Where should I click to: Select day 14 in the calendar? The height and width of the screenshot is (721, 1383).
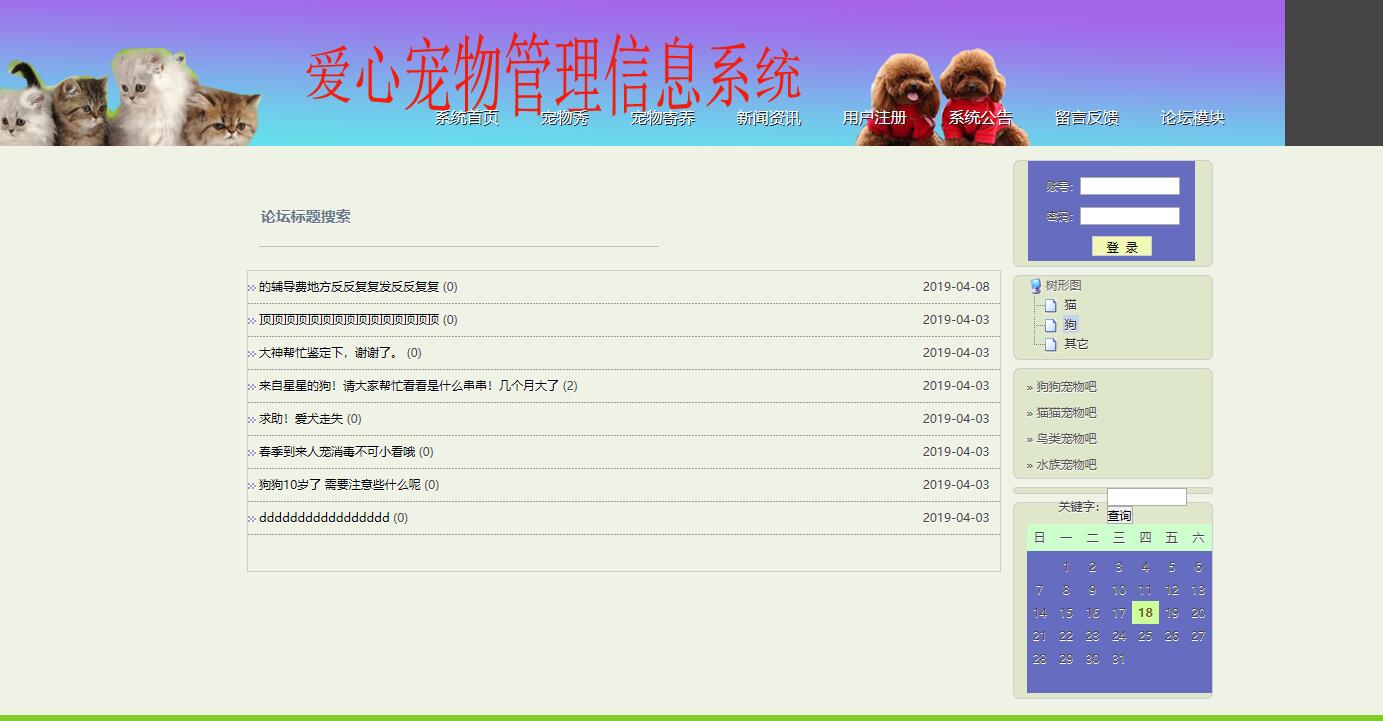coord(1040,613)
